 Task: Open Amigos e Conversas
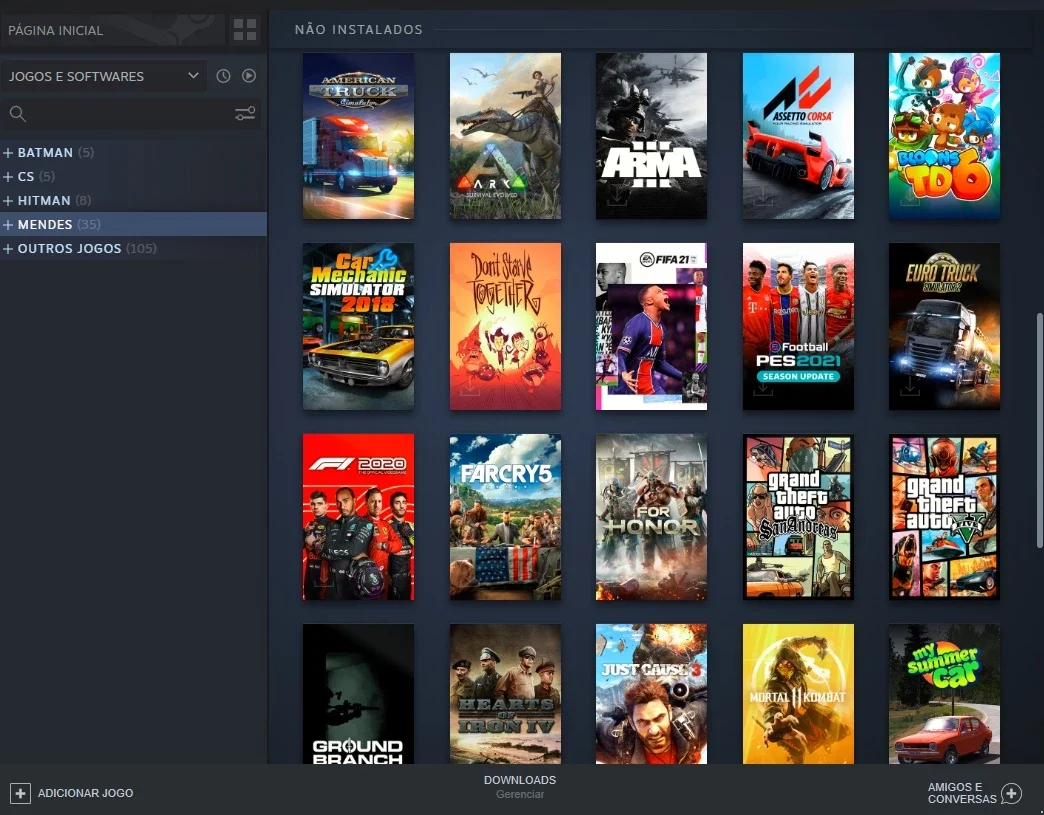975,793
